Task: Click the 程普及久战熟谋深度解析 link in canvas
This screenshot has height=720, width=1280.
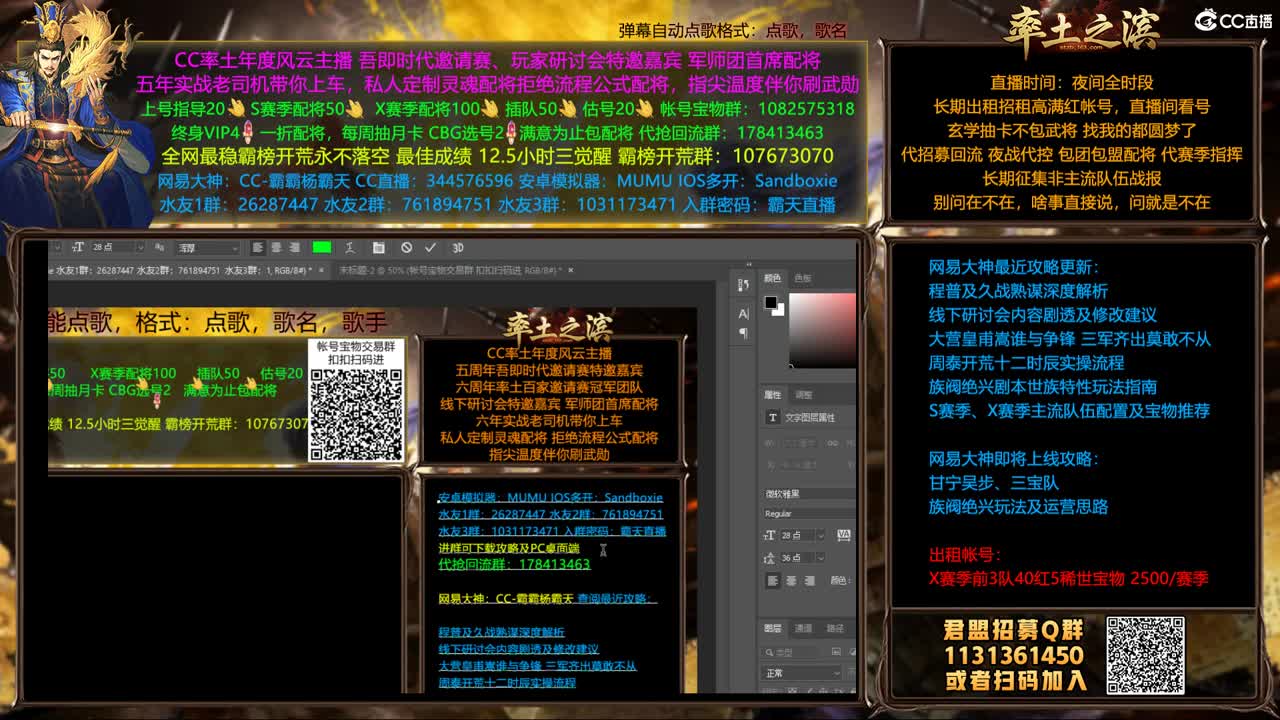Action: [501, 632]
